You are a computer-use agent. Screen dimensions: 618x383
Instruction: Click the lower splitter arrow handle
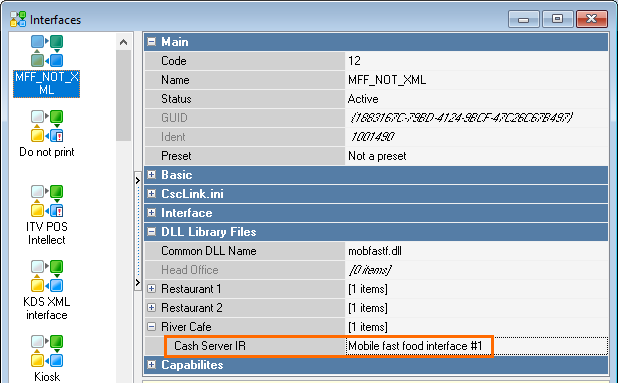point(138,282)
